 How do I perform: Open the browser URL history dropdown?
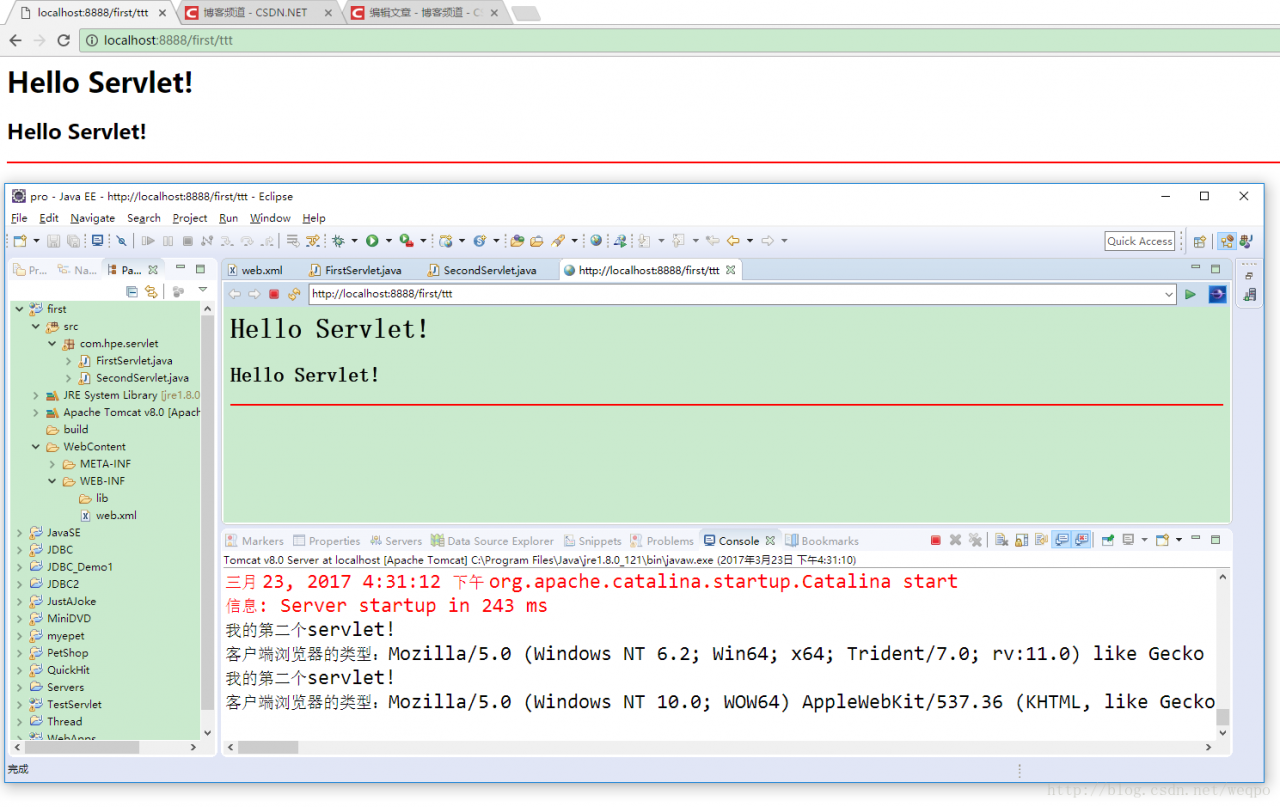click(x=1168, y=294)
